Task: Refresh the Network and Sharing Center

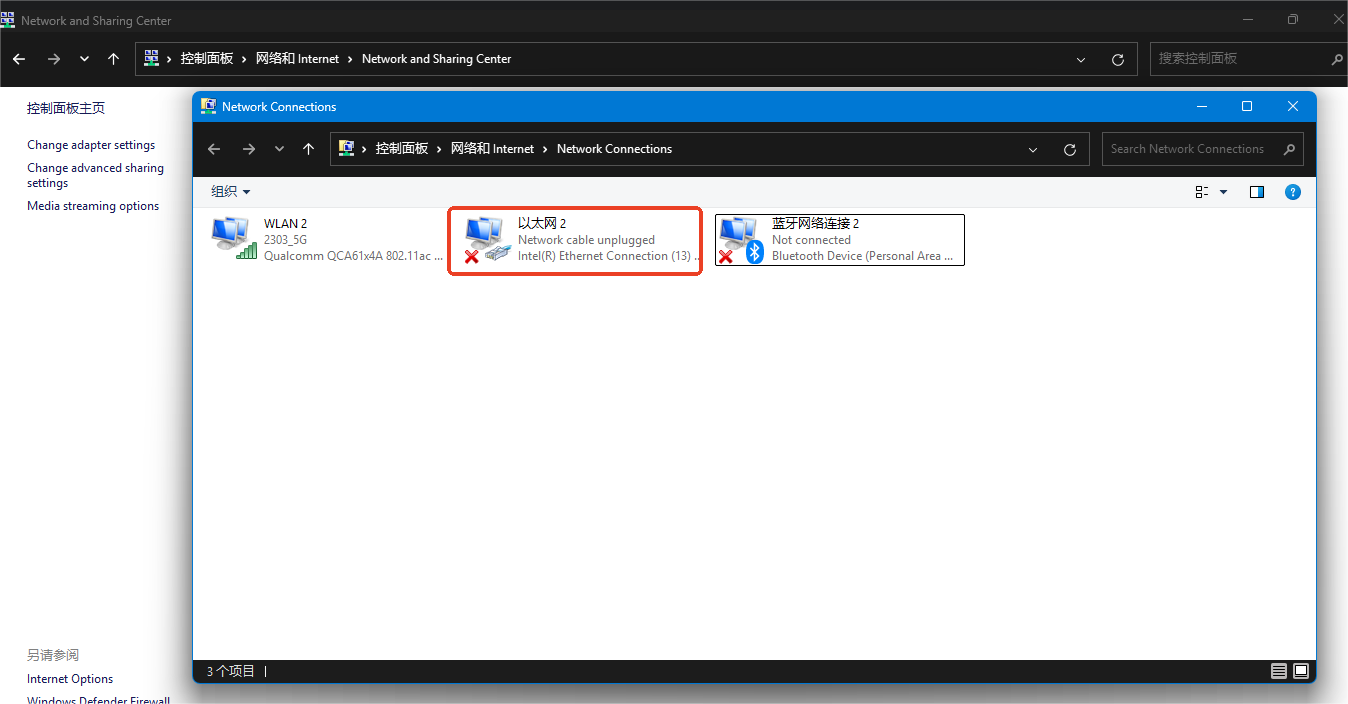Action: pyautogui.click(x=1118, y=59)
